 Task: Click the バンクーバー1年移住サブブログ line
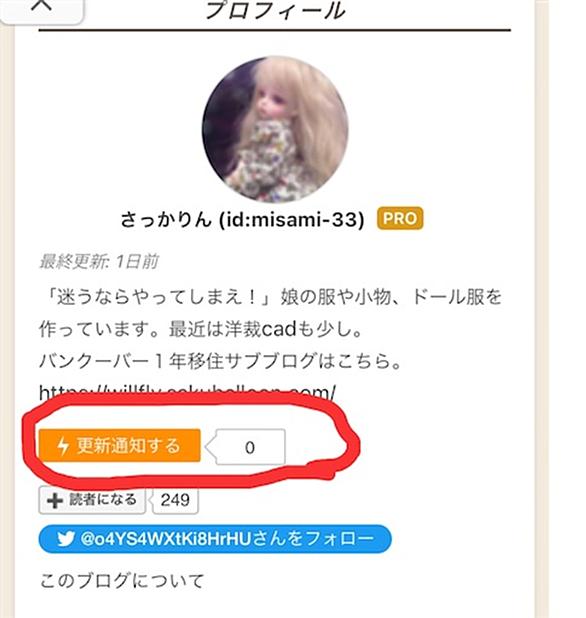coord(220,361)
